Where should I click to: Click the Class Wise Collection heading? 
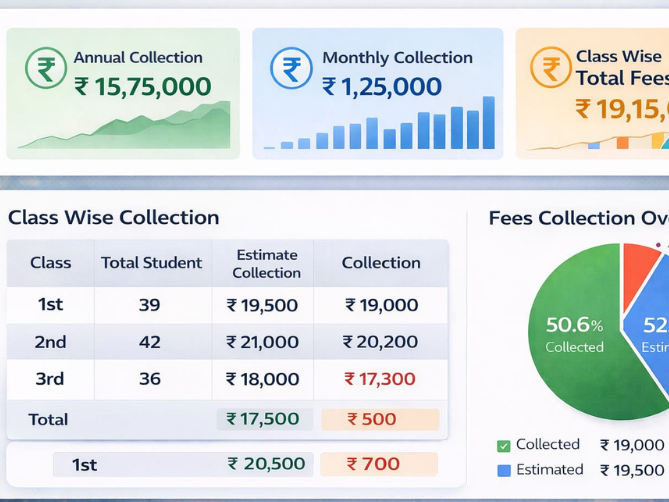coord(113,218)
